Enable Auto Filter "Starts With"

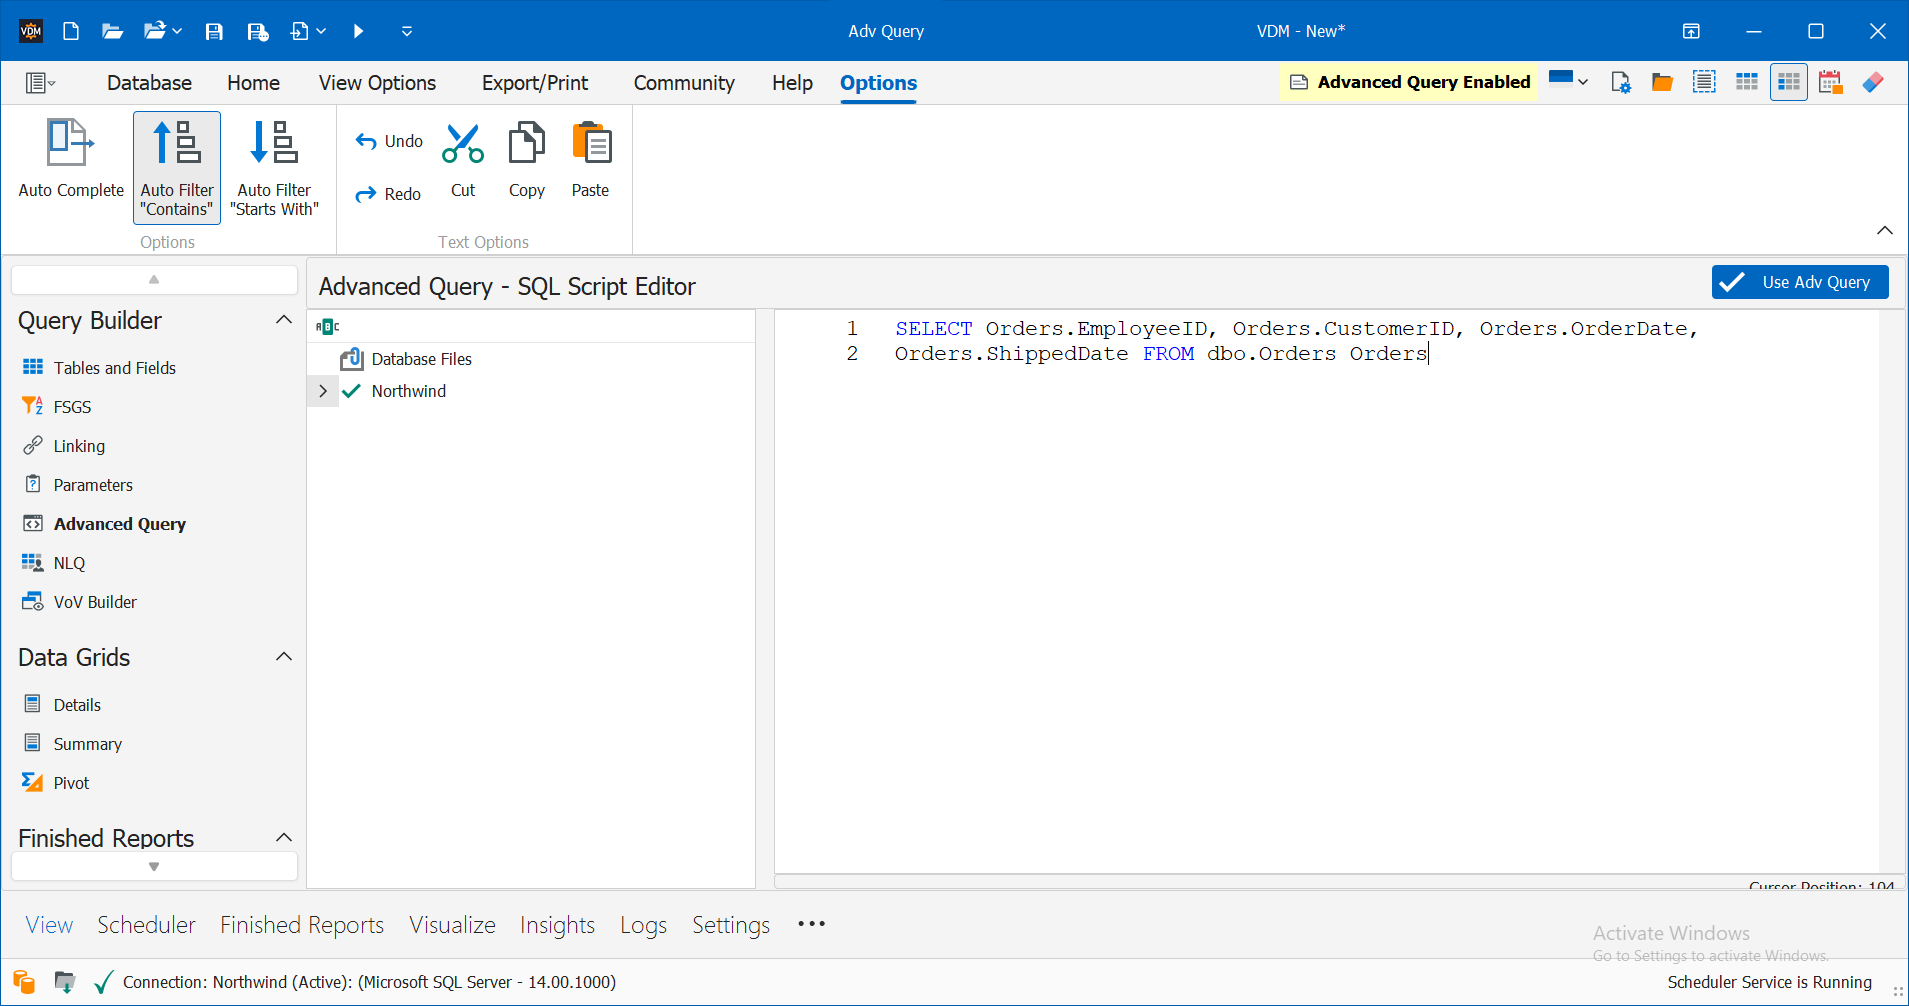[x=275, y=168]
